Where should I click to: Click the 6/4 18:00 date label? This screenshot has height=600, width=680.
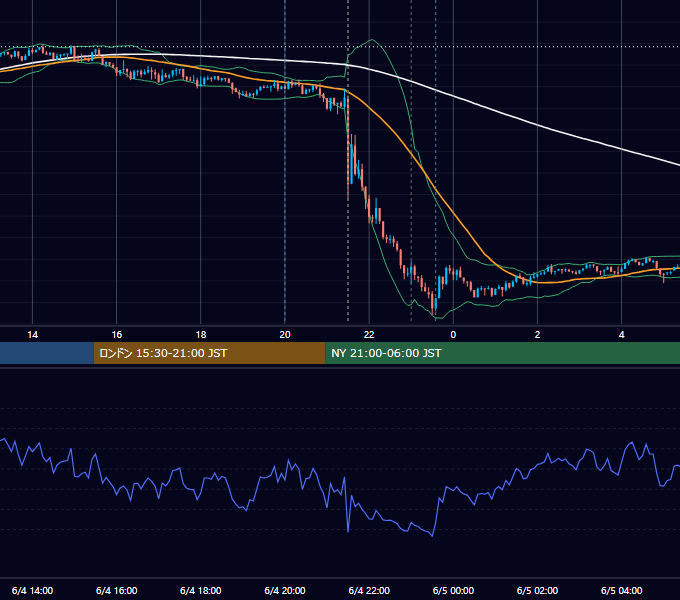[201, 590]
